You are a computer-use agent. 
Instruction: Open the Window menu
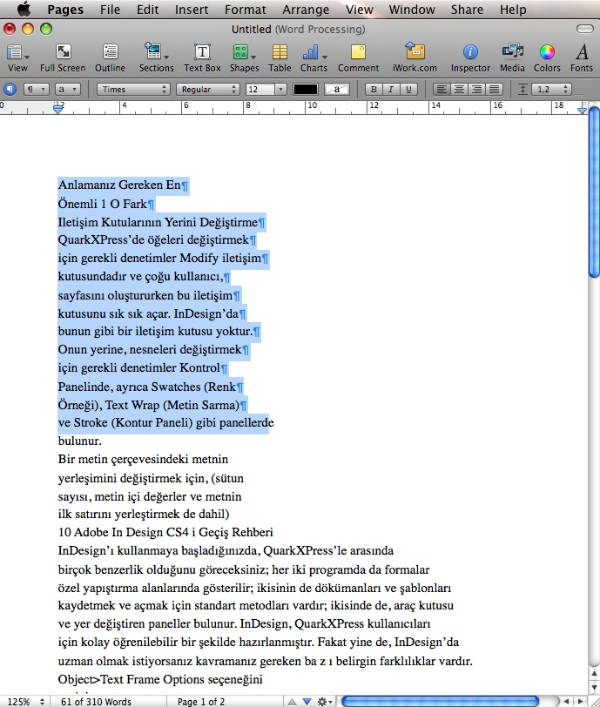(412, 9)
